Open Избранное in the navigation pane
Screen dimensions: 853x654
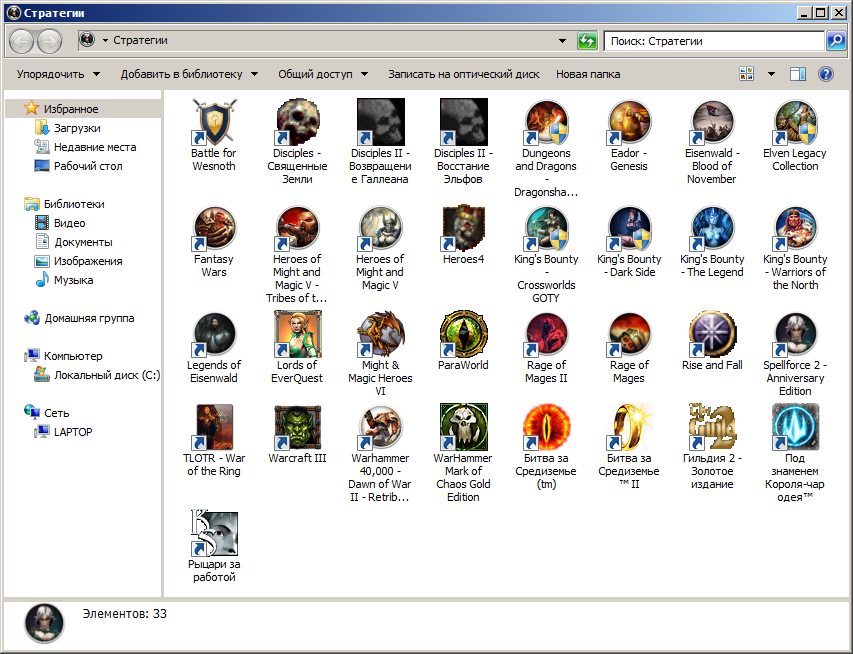click(x=71, y=109)
